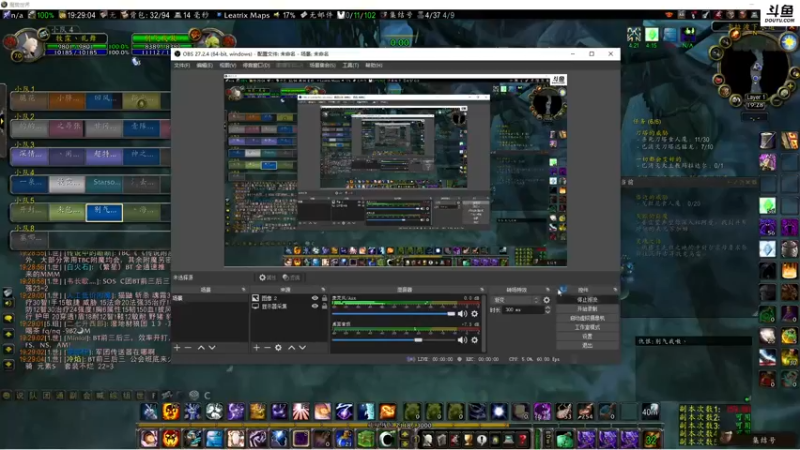Open the WoW computer main menu micro button
The width and height of the screenshot is (800, 450).
tap(509, 439)
